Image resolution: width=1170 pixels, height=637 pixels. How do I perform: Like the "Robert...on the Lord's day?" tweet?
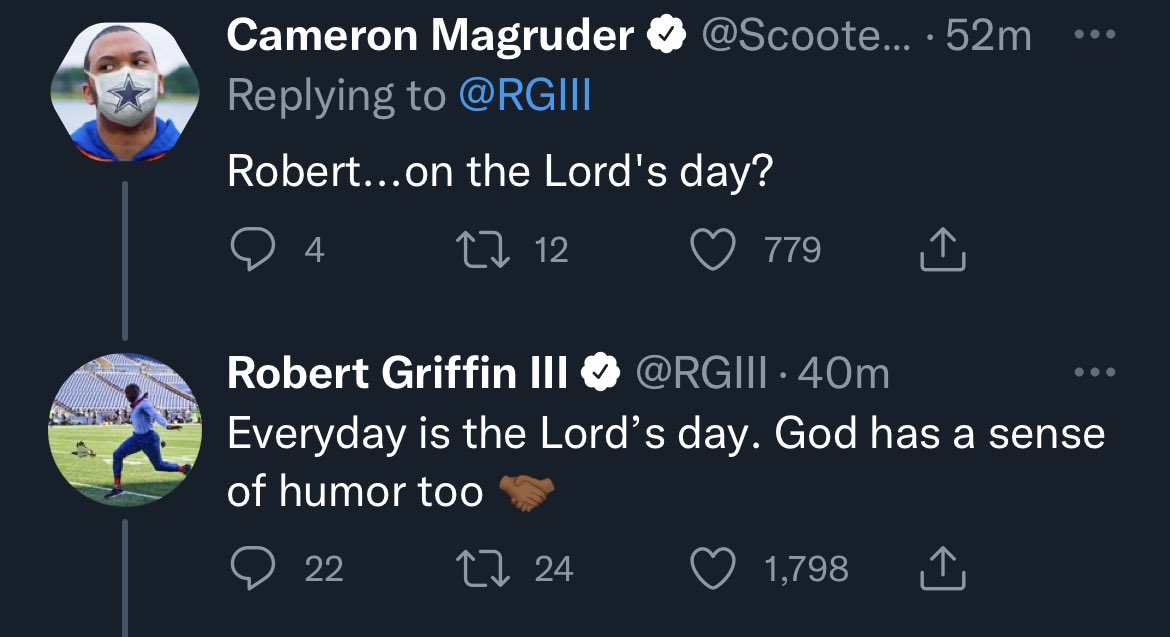[x=715, y=249]
